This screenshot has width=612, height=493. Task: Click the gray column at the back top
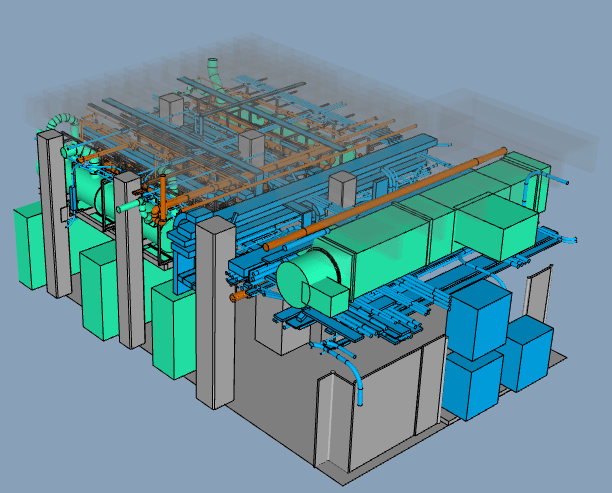[171, 108]
